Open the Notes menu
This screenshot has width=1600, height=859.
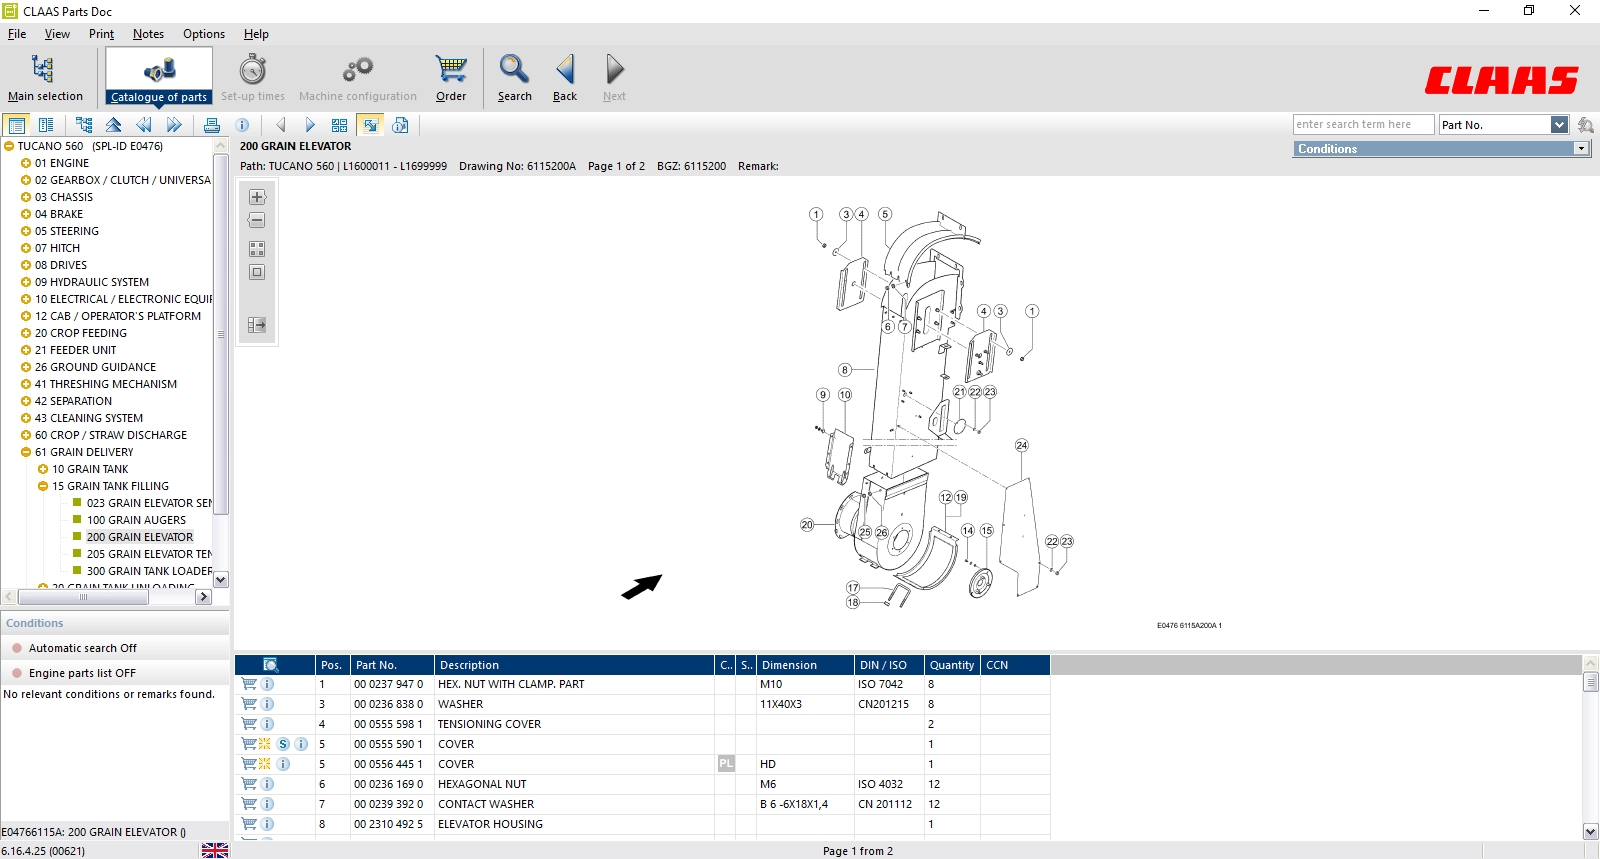(148, 34)
